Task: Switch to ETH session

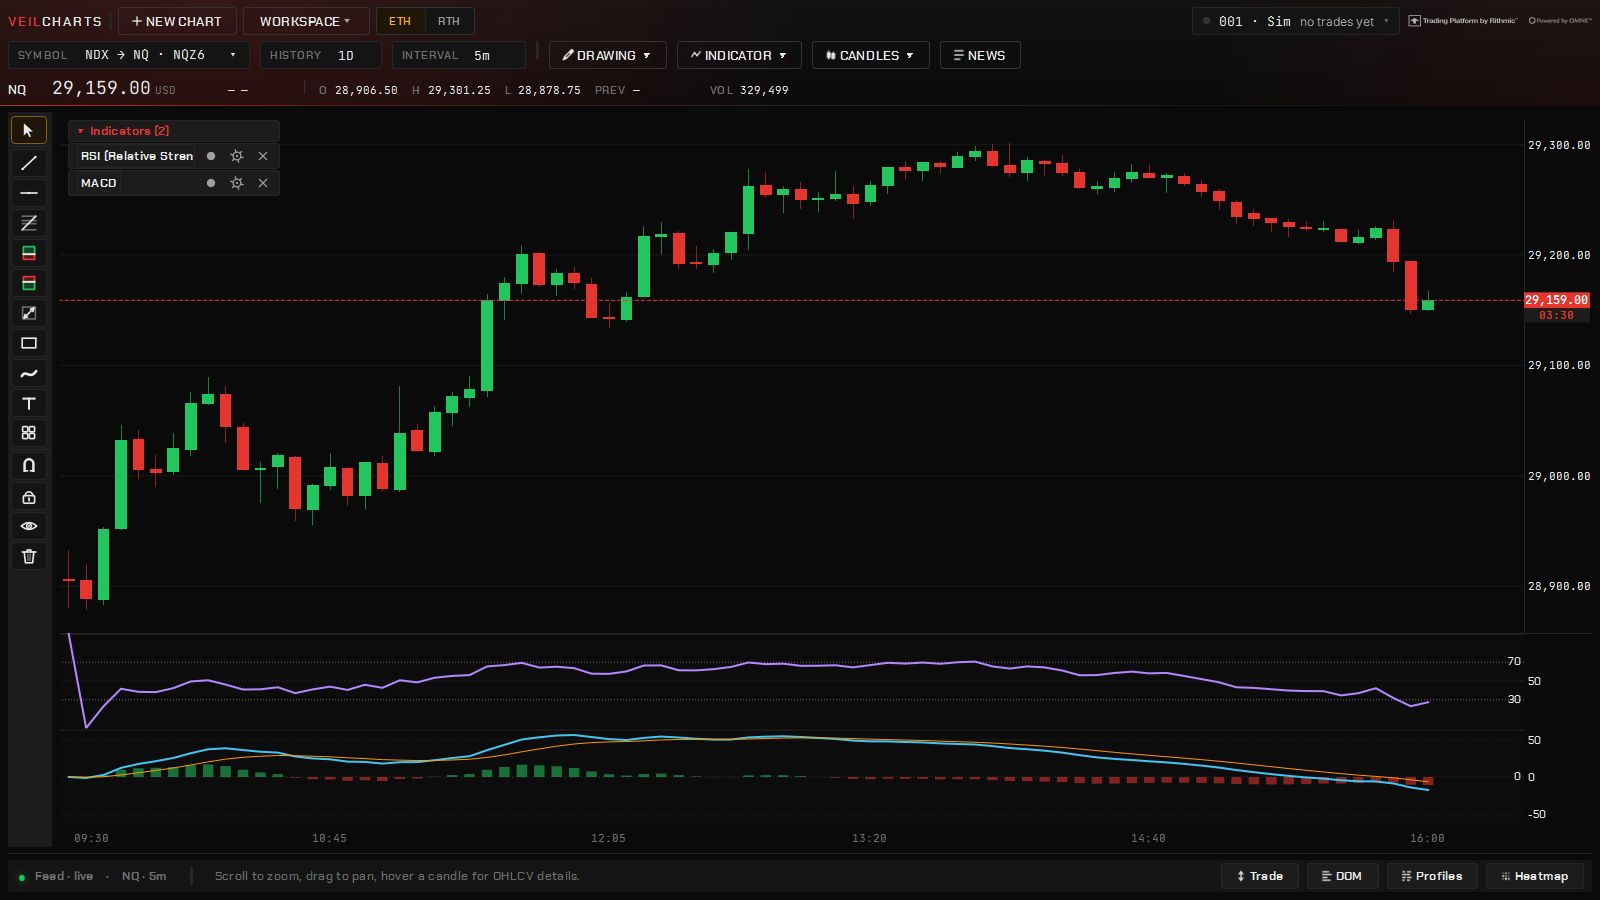Action: [400, 21]
